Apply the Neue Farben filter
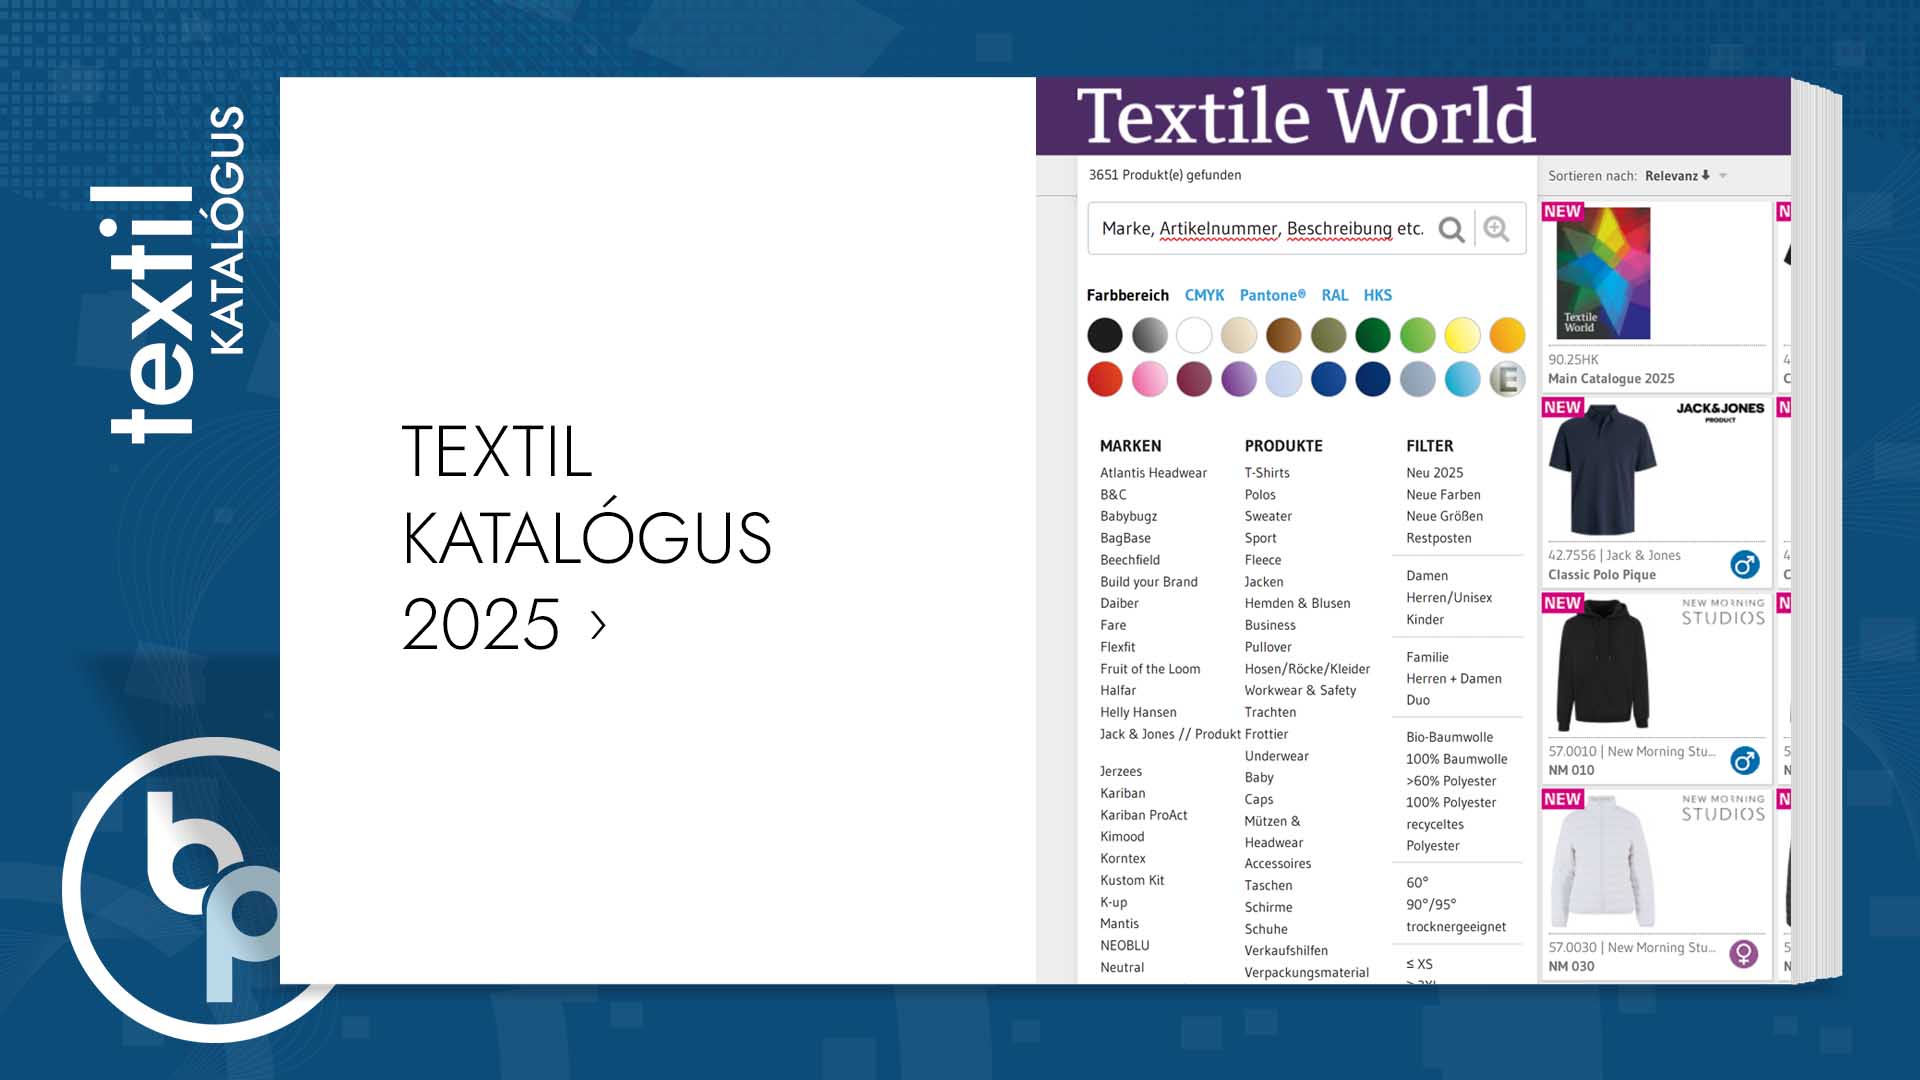The image size is (1920, 1080). point(1443,495)
